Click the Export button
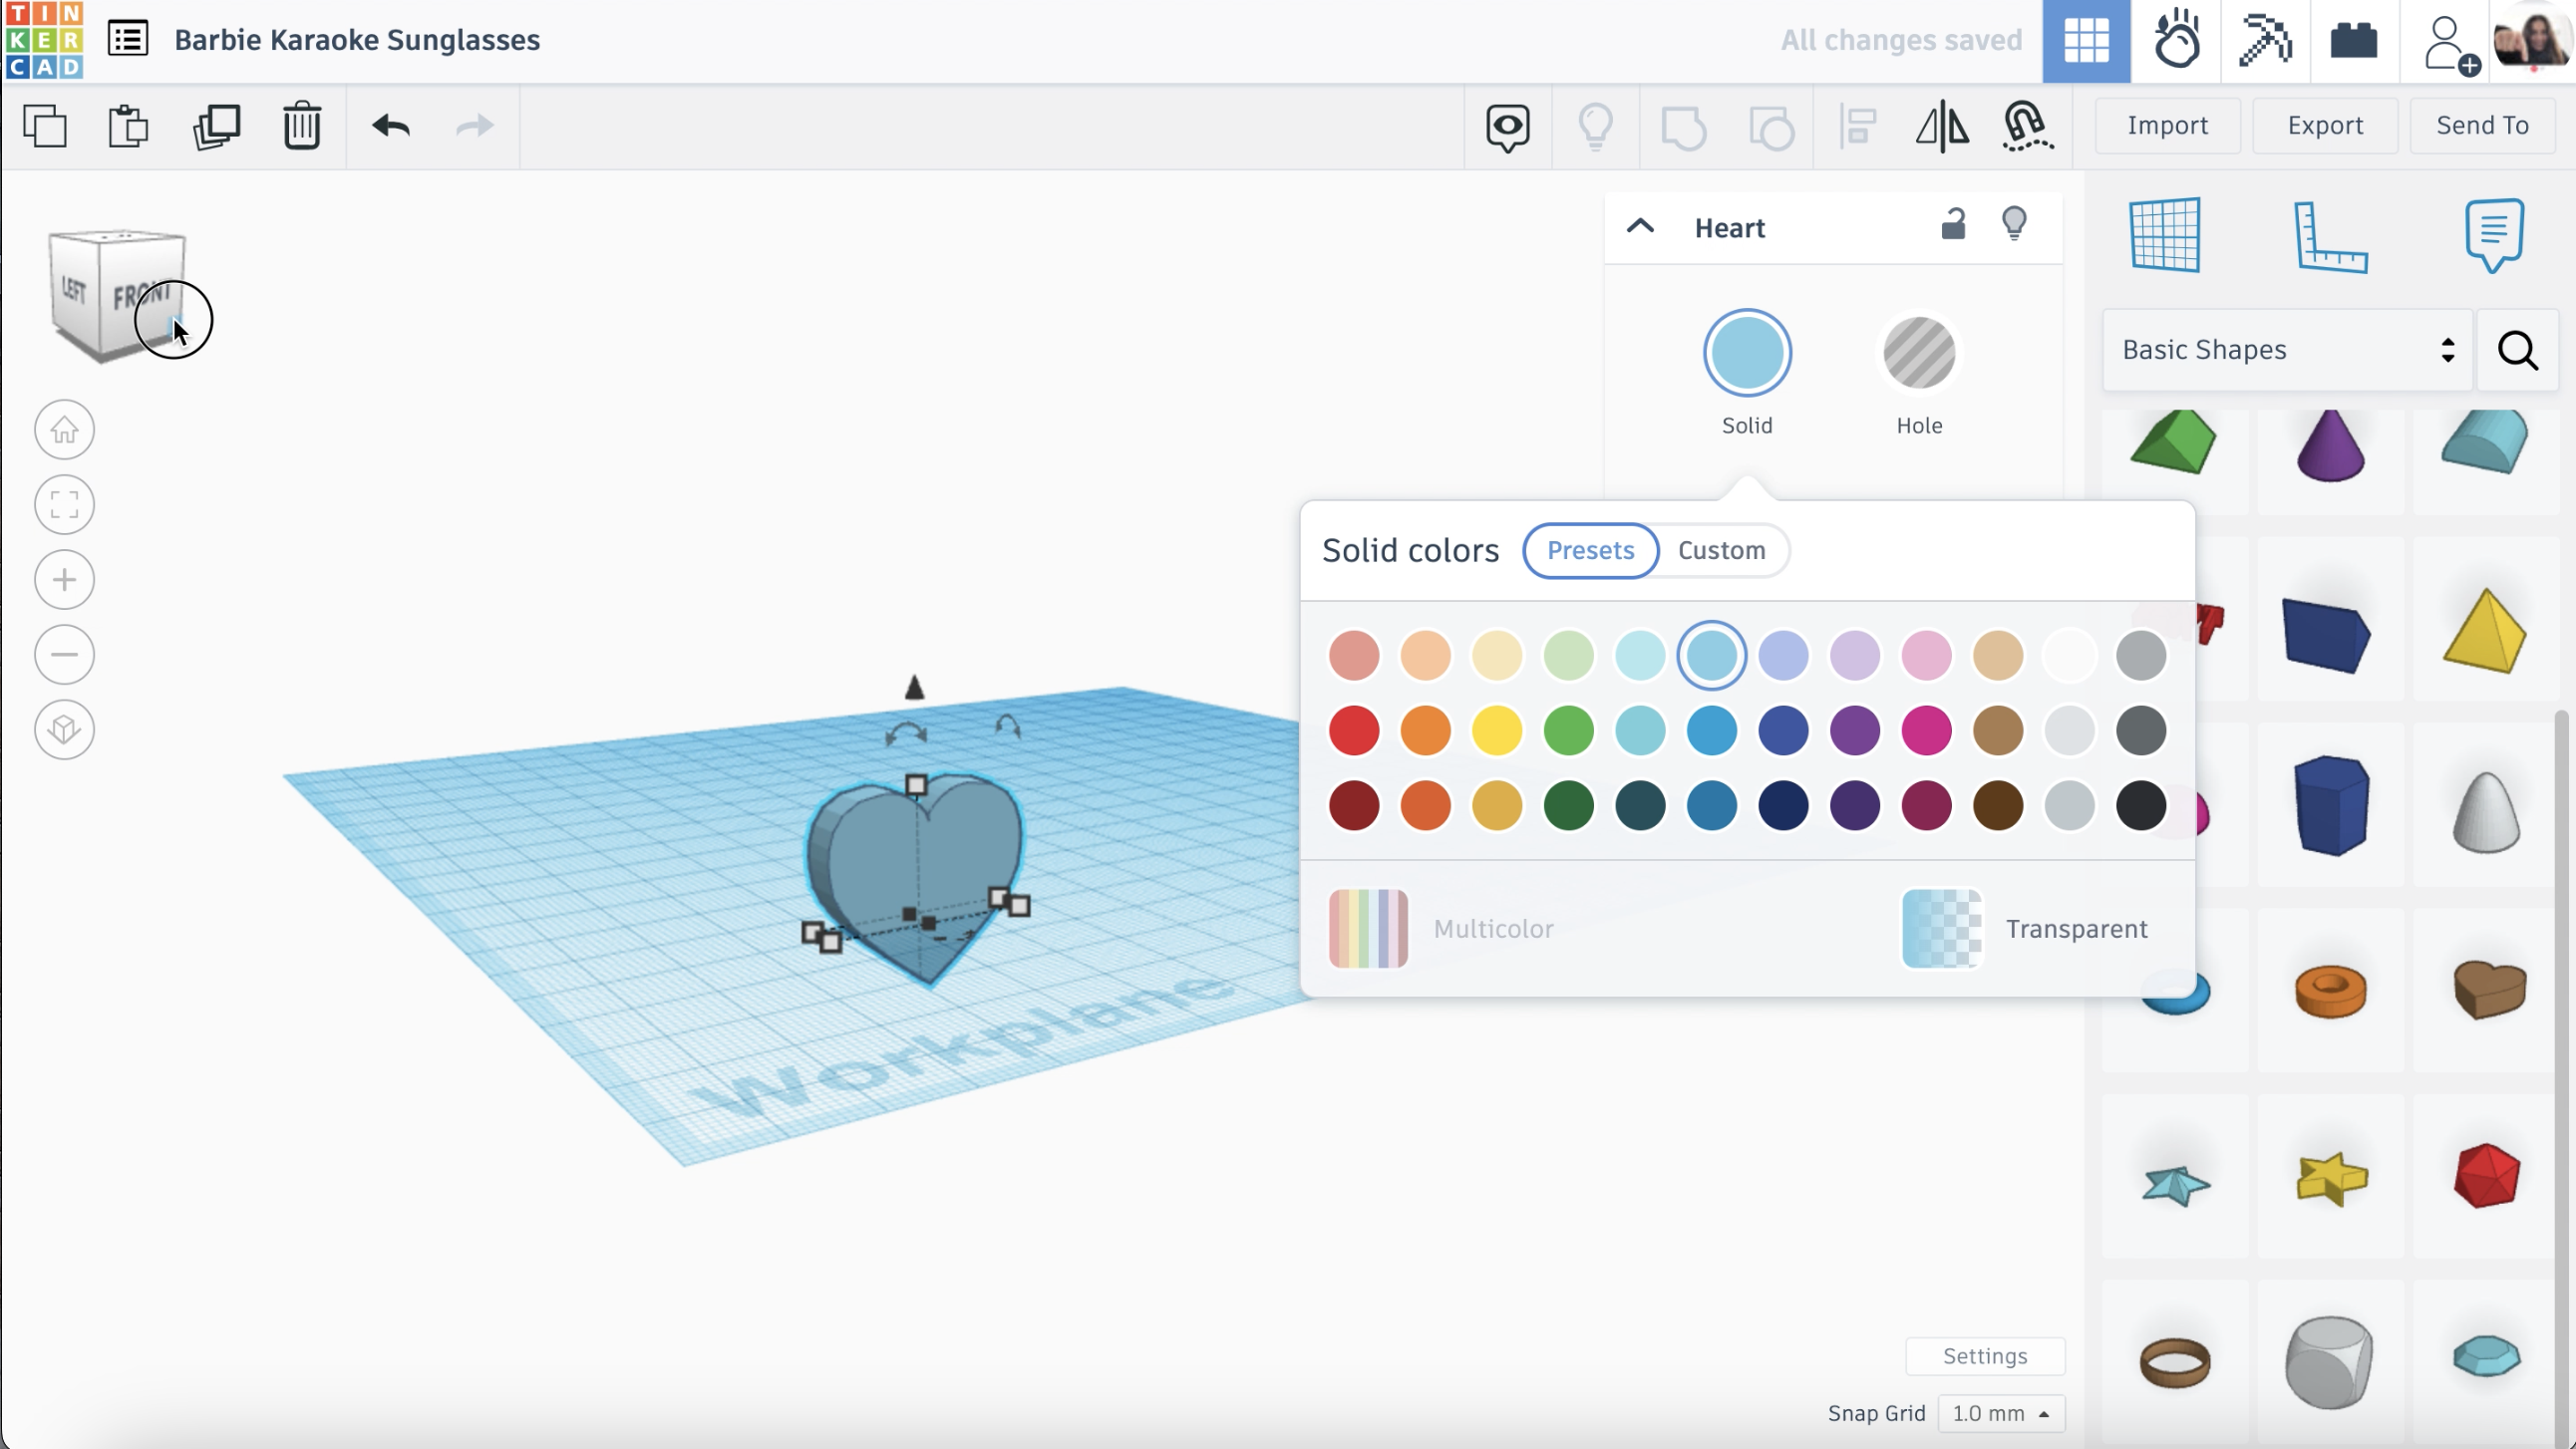This screenshot has height=1449, width=2576. pos(2324,125)
